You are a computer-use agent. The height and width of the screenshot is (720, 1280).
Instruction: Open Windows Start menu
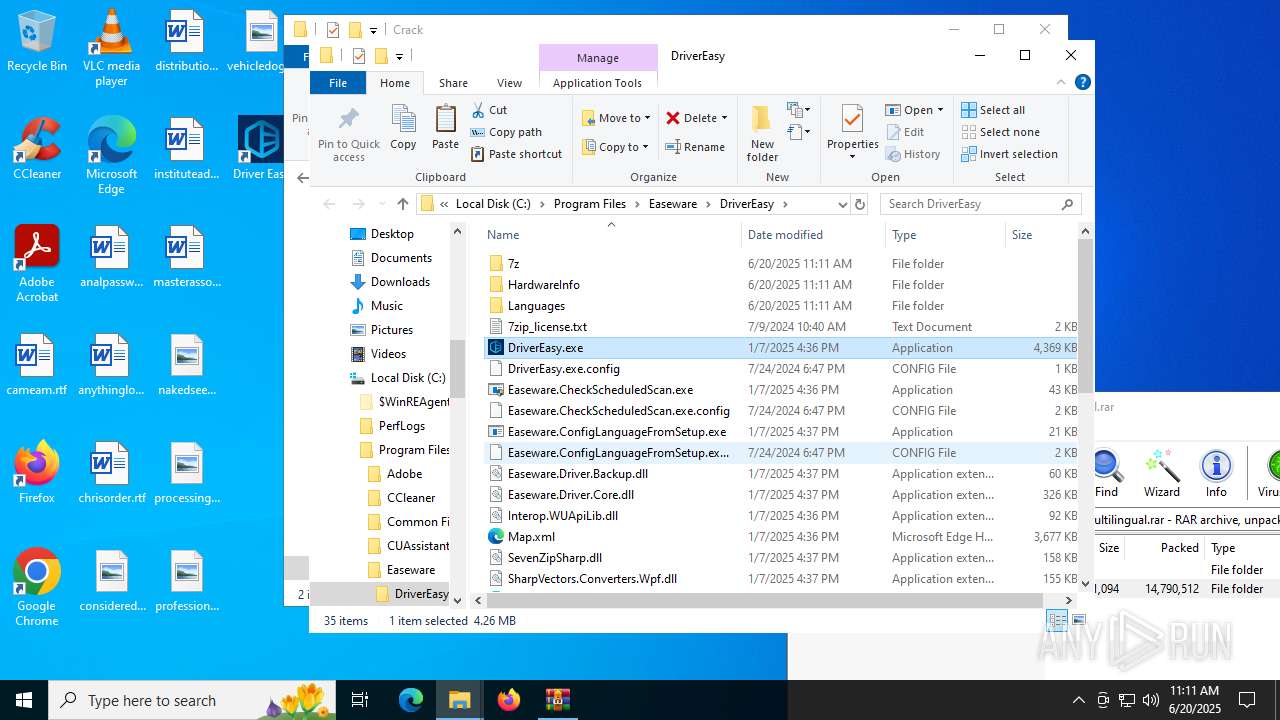tap(24, 700)
